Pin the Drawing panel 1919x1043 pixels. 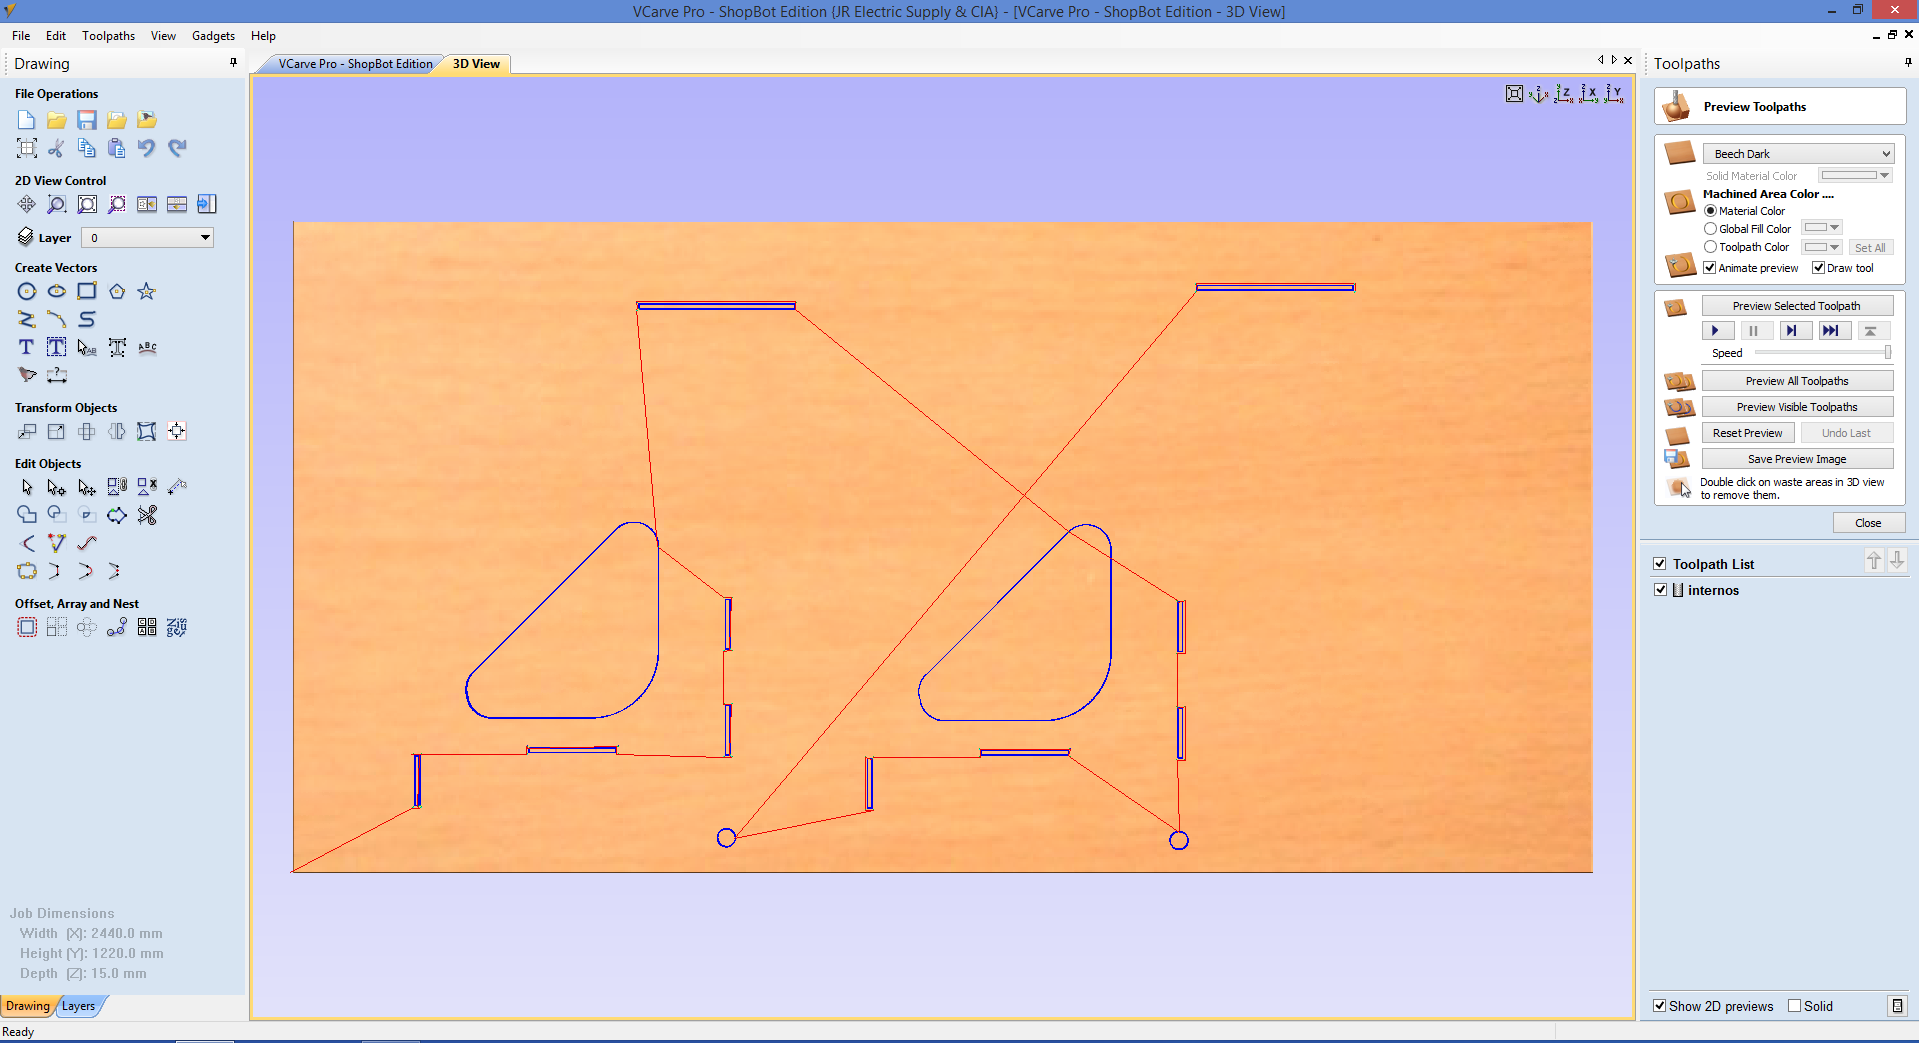(x=234, y=62)
